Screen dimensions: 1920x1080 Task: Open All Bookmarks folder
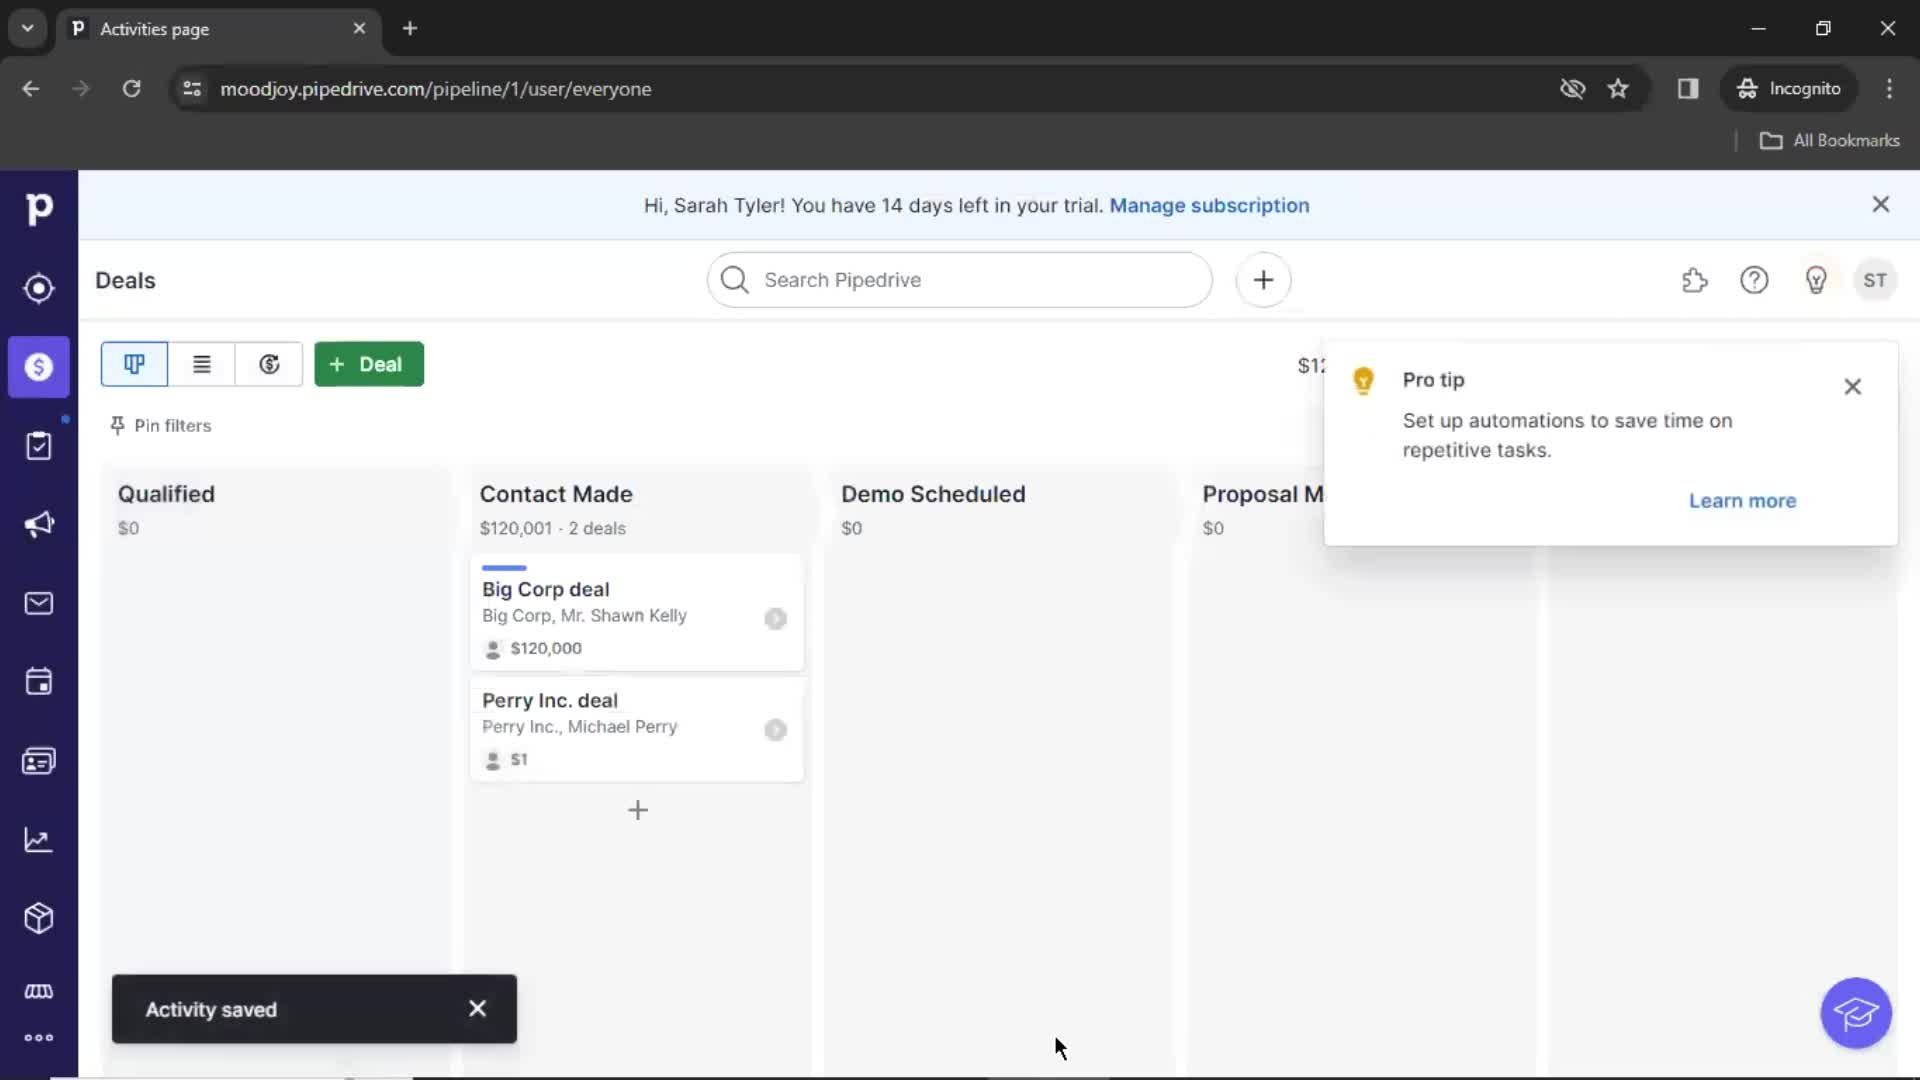(x=1830, y=141)
